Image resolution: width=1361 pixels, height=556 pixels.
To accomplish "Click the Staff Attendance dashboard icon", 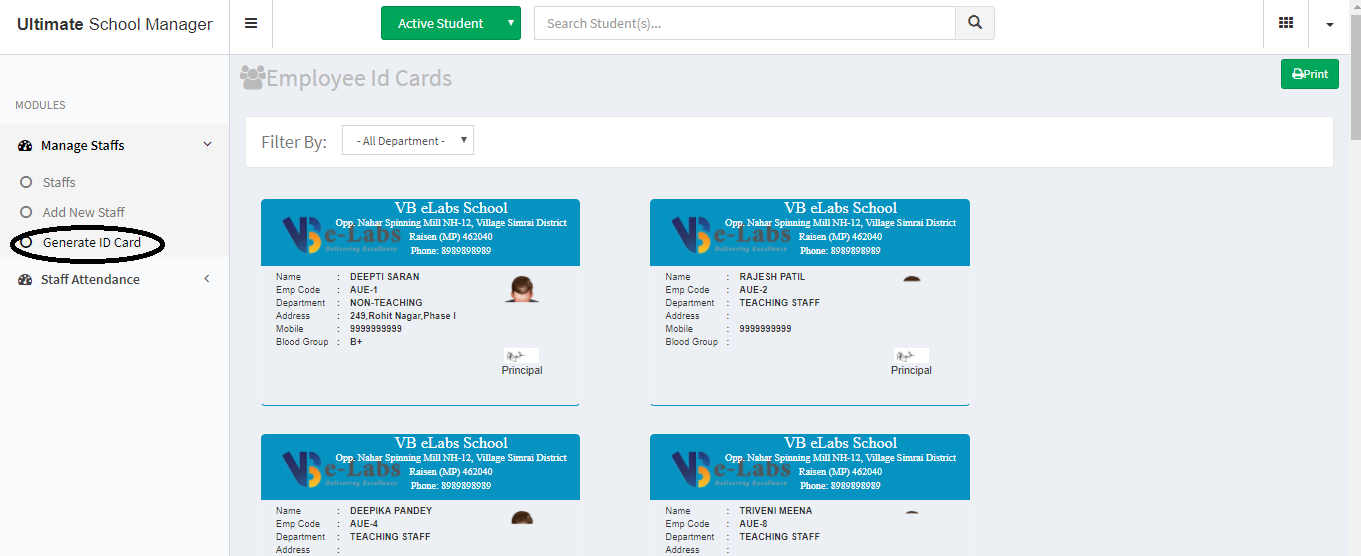I will coord(26,280).
